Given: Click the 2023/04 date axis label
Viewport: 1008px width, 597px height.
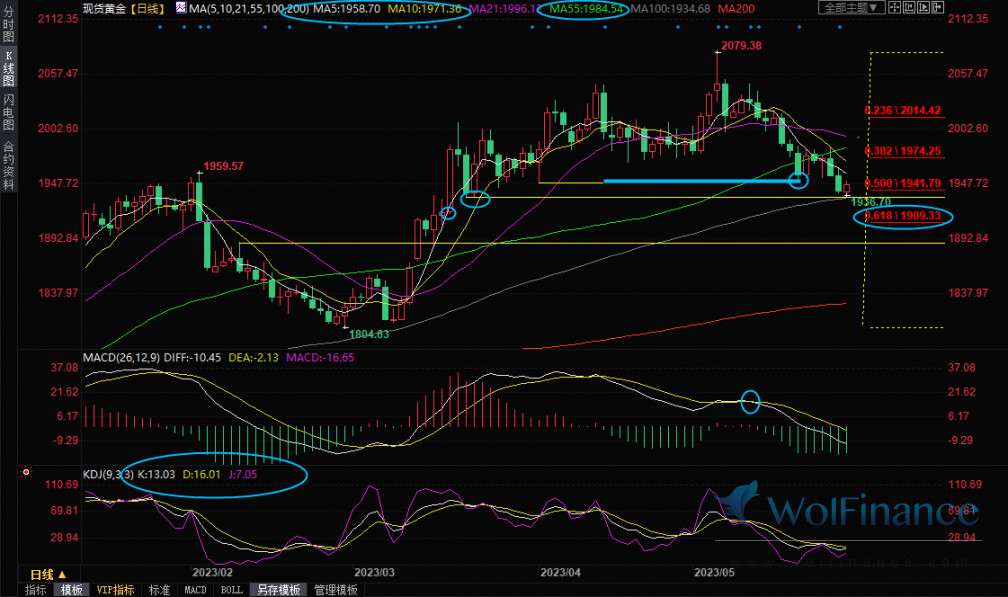Looking at the screenshot, I should tap(561, 572).
